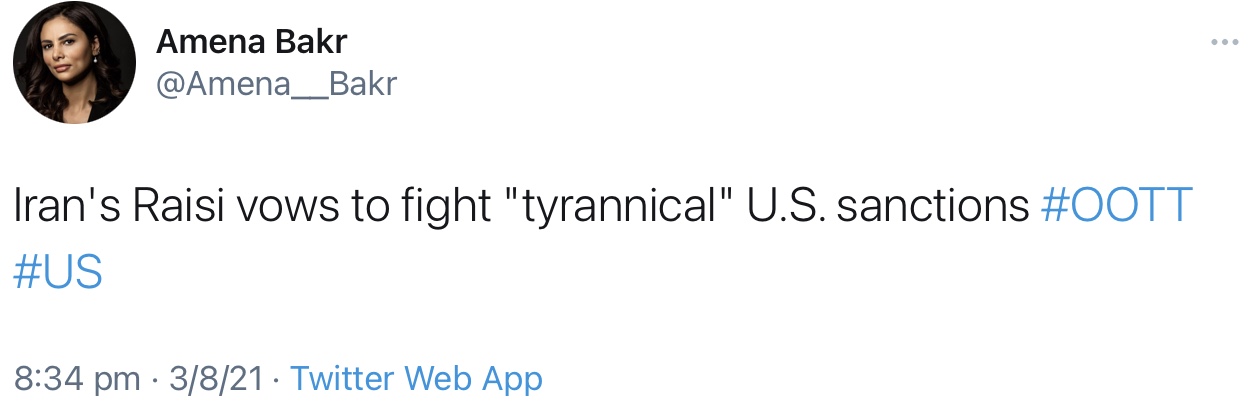Open the tweet's three-dot more options menu
1256x406 pixels.
(1225, 43)
